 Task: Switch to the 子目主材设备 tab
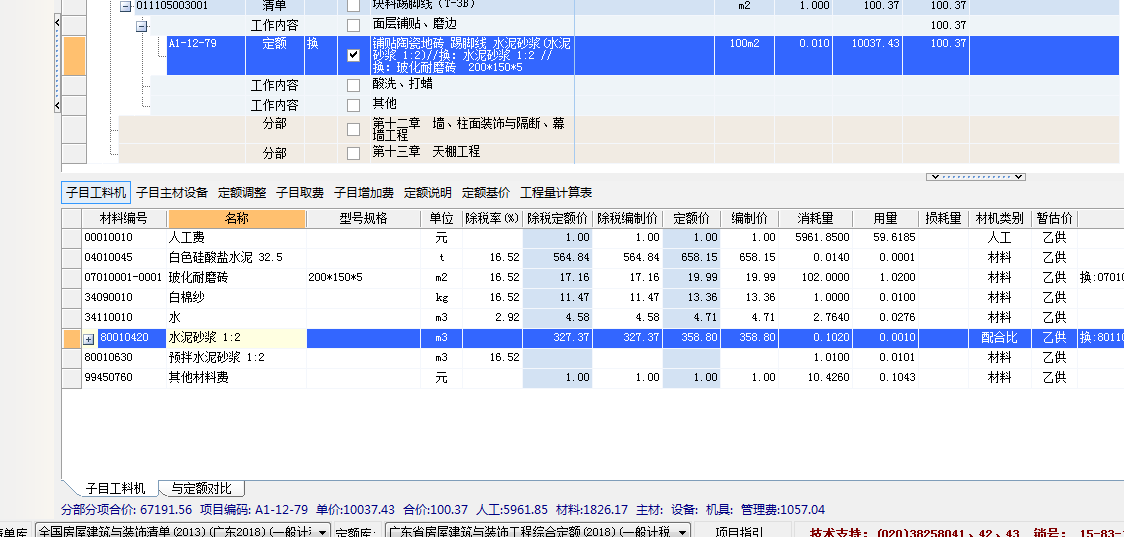pyautogui.click(x=172, y=193)
